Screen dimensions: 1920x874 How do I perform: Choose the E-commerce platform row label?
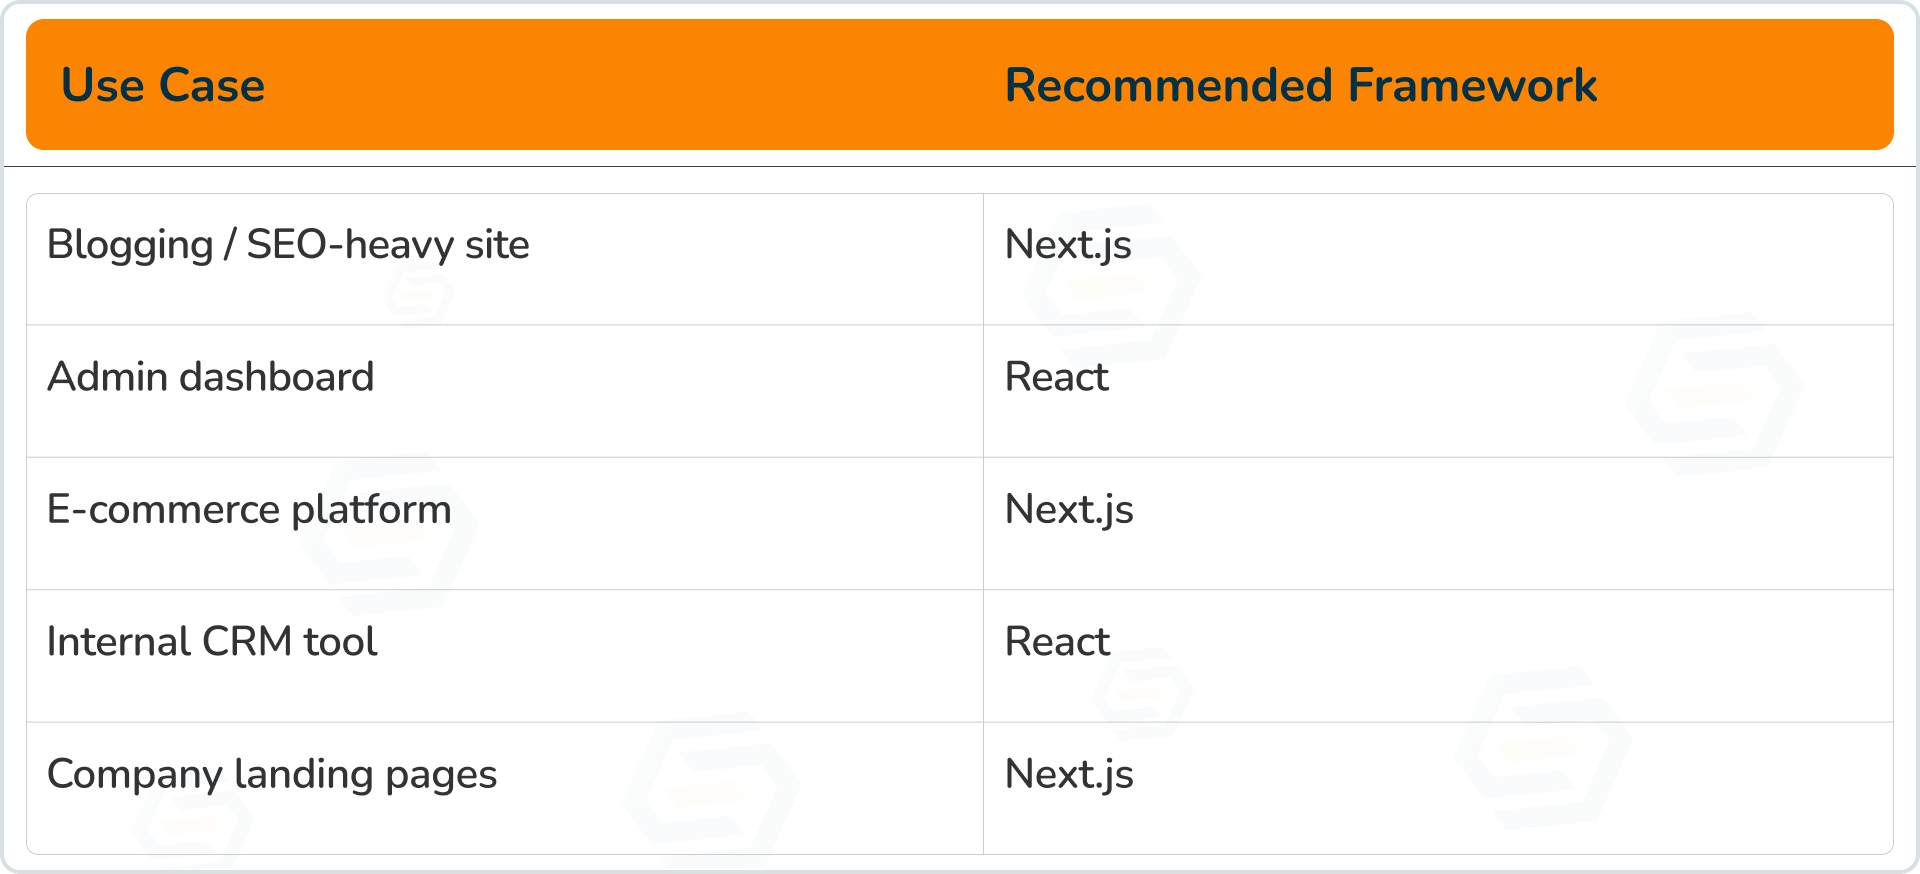click(x=249, y=510)
